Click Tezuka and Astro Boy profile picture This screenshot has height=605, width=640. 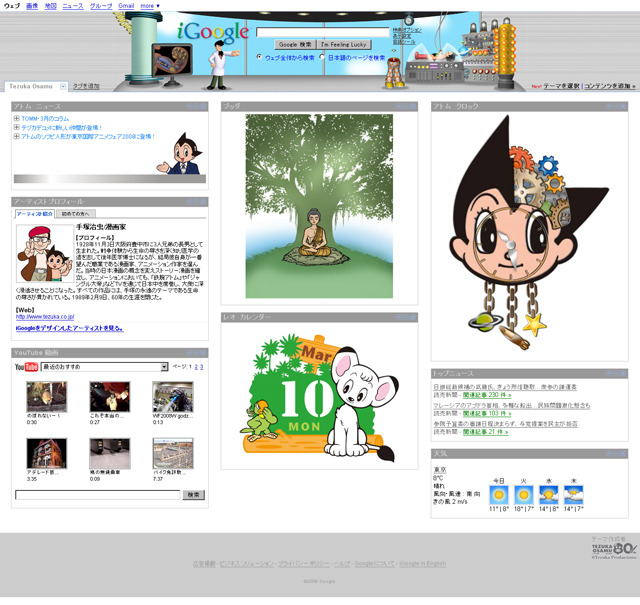point(45,254)
